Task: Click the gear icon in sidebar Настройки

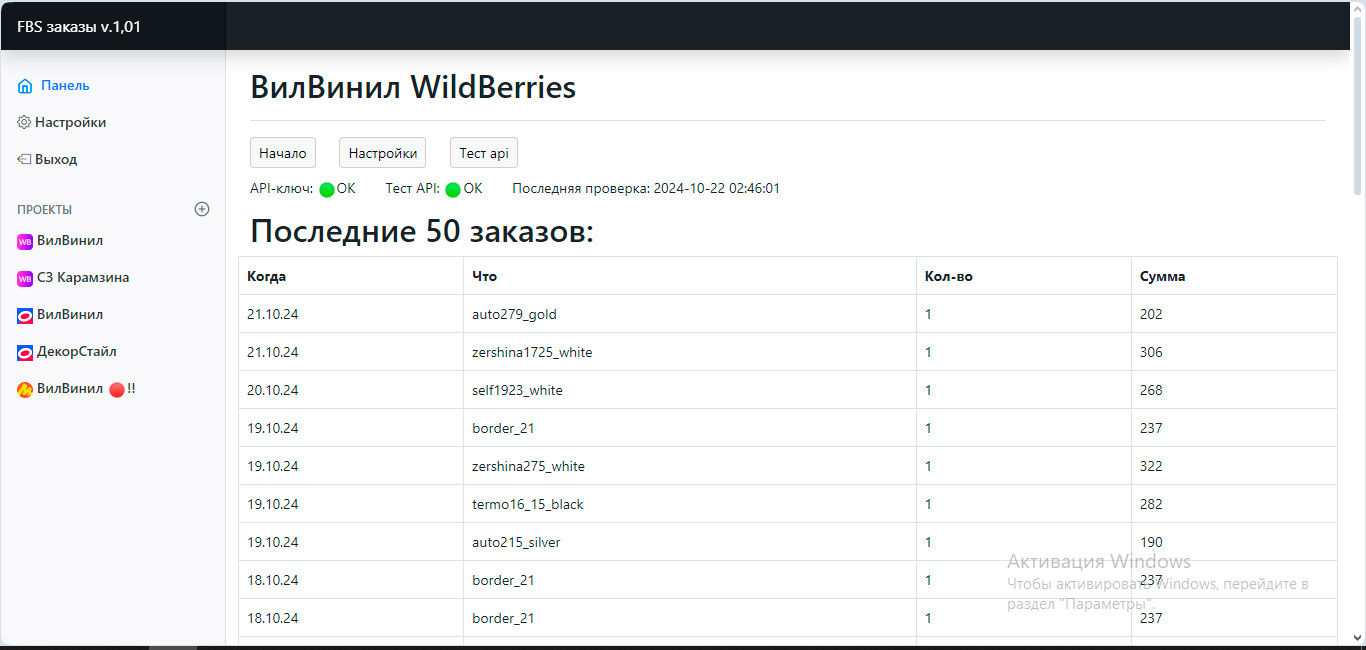Action: (25, 123)
